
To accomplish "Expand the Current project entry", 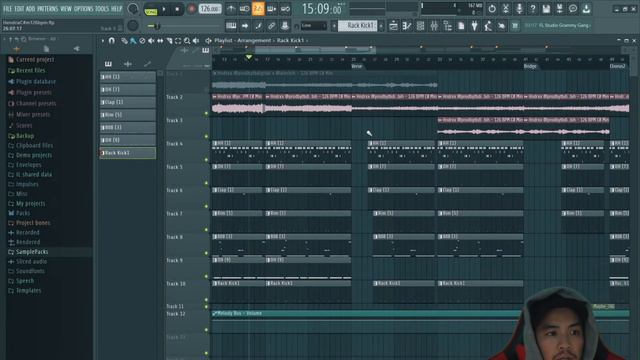I will tap(35, 60).
